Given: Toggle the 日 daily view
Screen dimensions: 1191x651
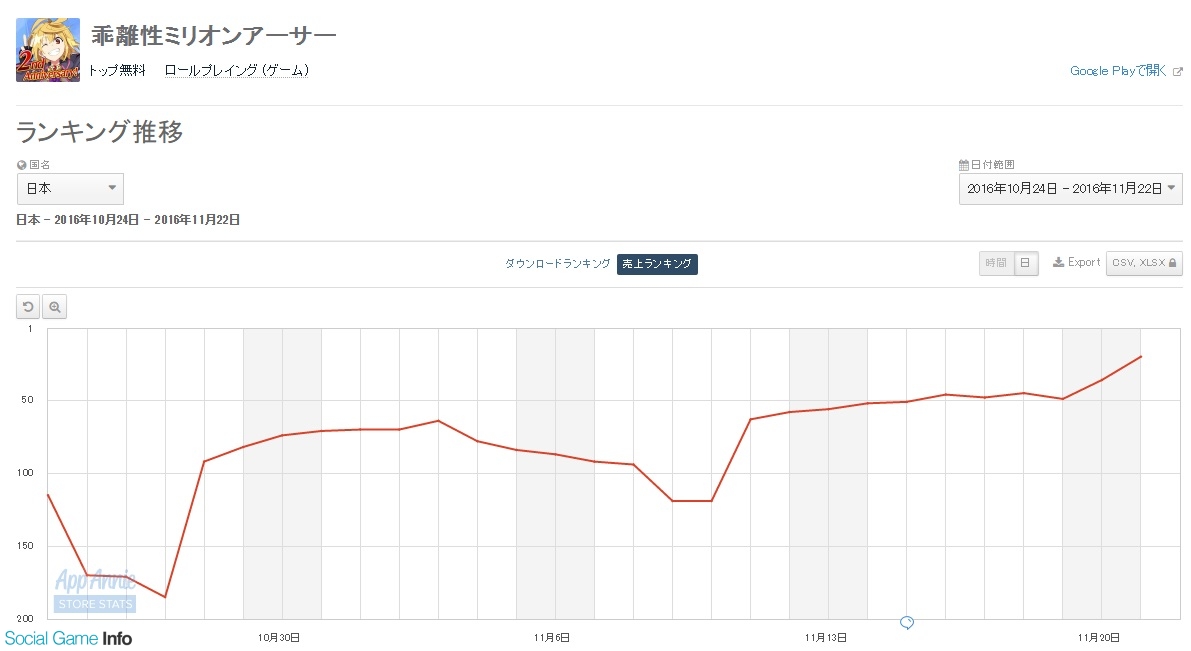Looking at the screenshot, I should coord(1025,263).
